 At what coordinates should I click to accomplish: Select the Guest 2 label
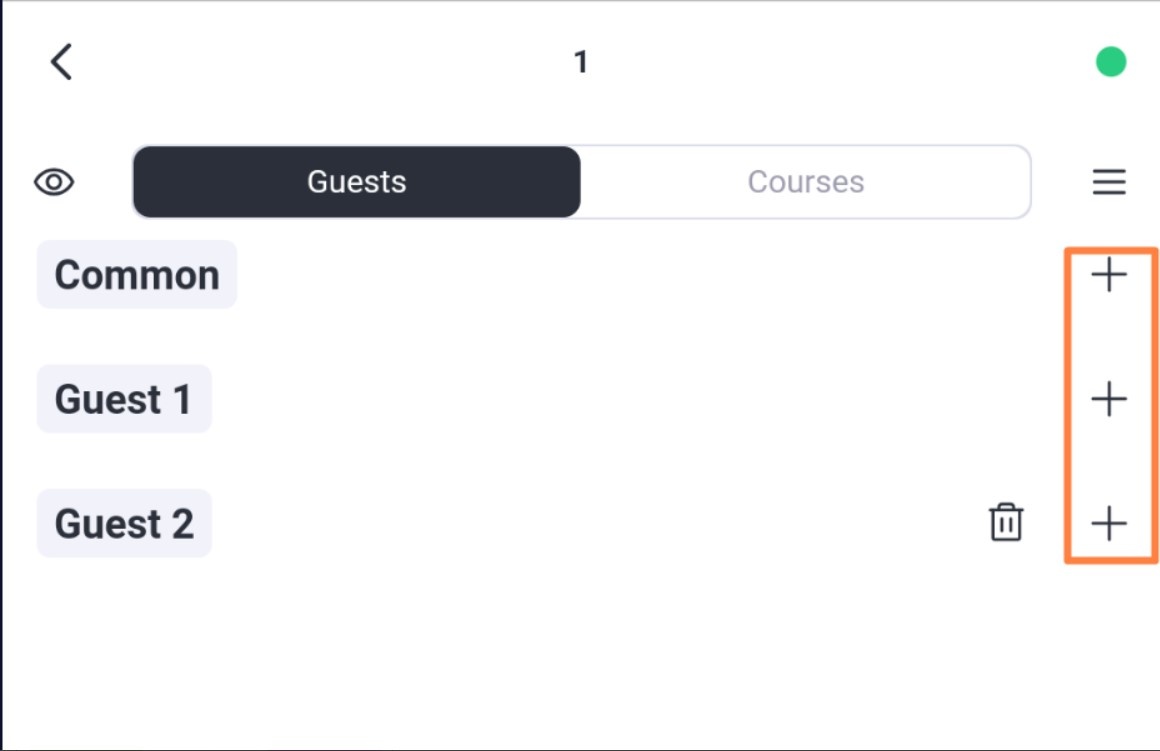tap(124, 523)
